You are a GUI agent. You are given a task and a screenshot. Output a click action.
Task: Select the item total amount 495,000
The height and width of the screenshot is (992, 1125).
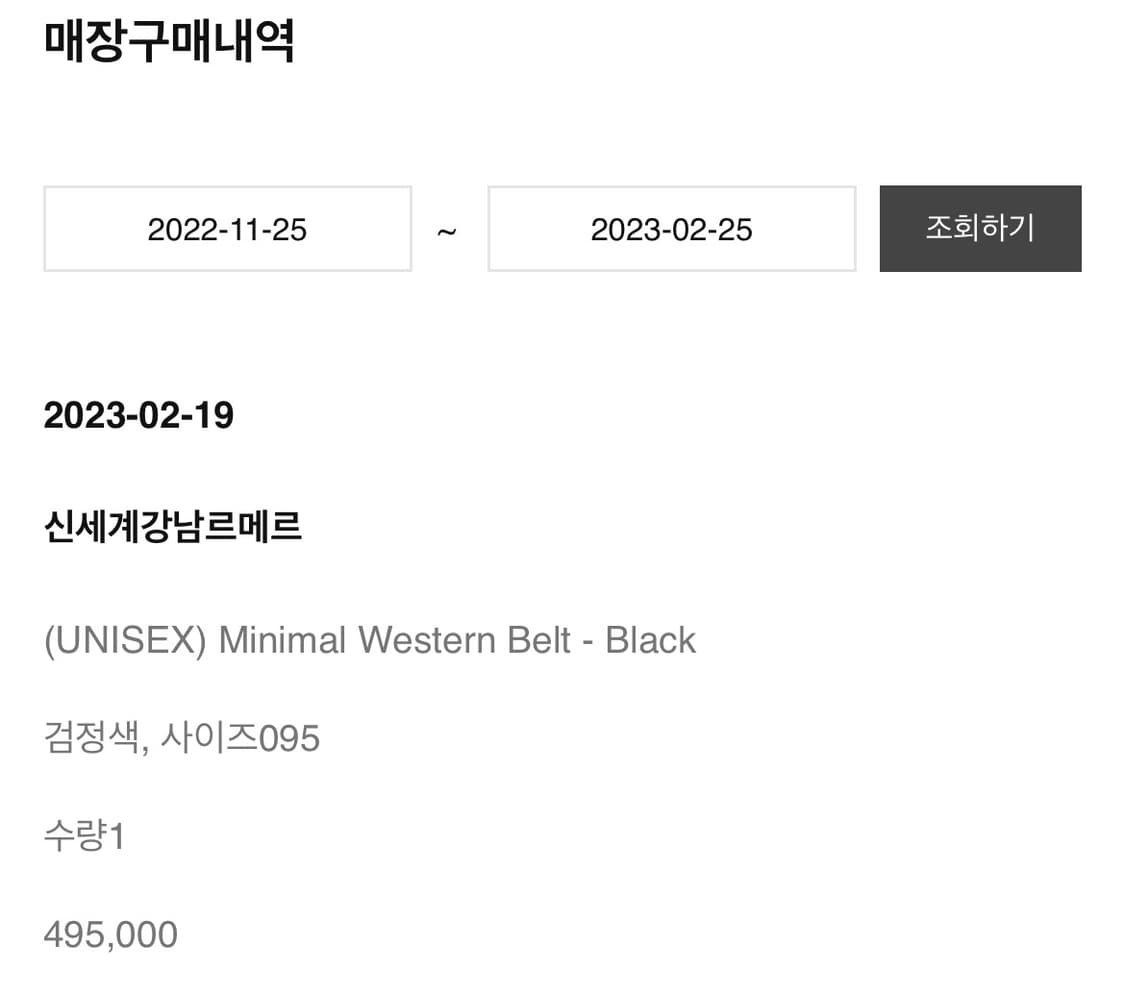click(110, 933)
